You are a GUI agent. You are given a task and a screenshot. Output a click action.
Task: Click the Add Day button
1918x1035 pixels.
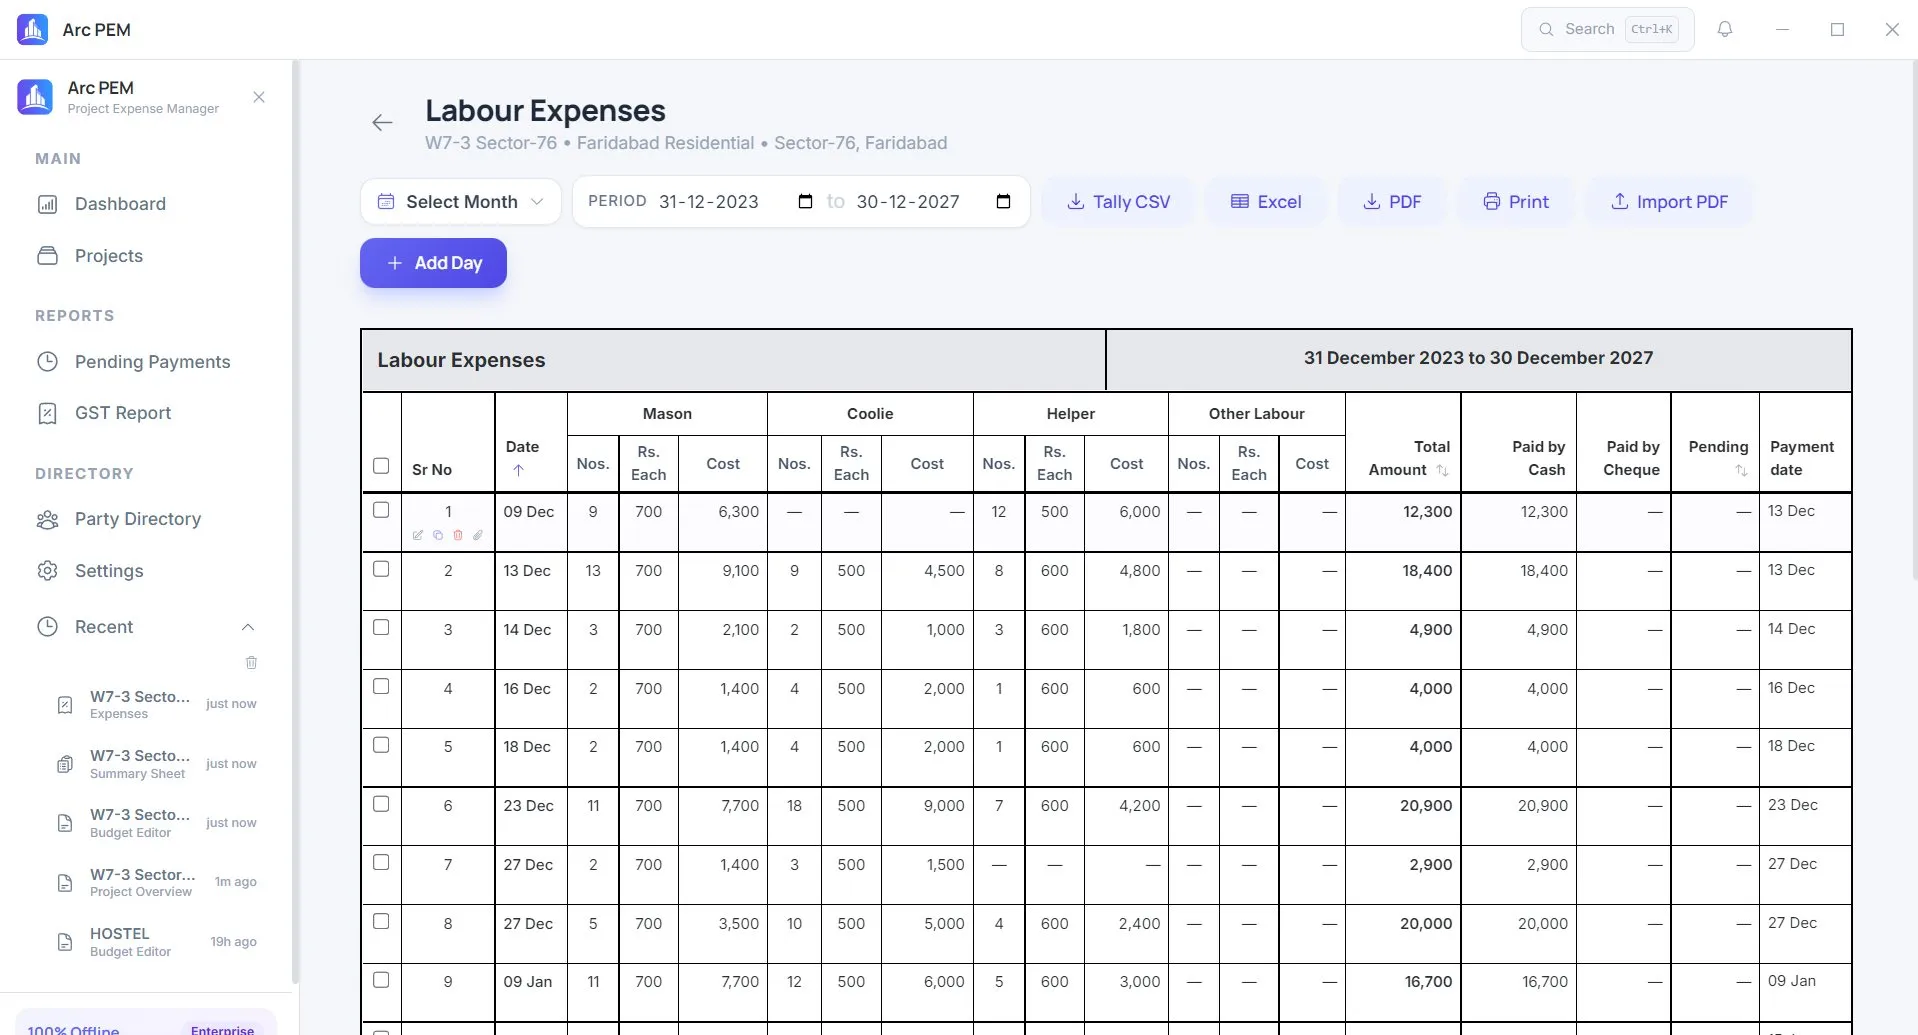coord(433,263)
